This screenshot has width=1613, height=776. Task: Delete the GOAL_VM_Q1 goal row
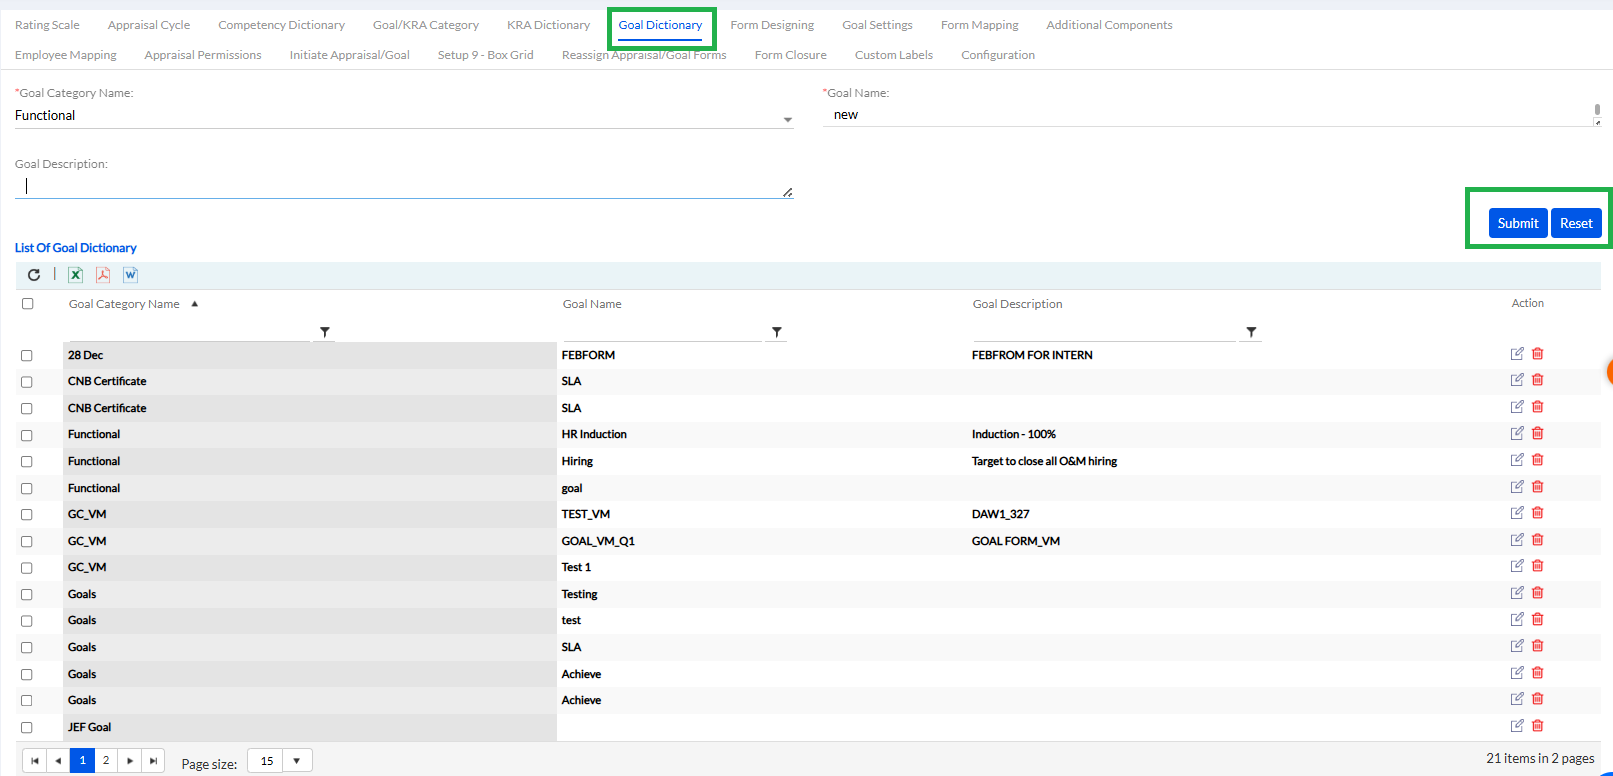coord(1538,540)
